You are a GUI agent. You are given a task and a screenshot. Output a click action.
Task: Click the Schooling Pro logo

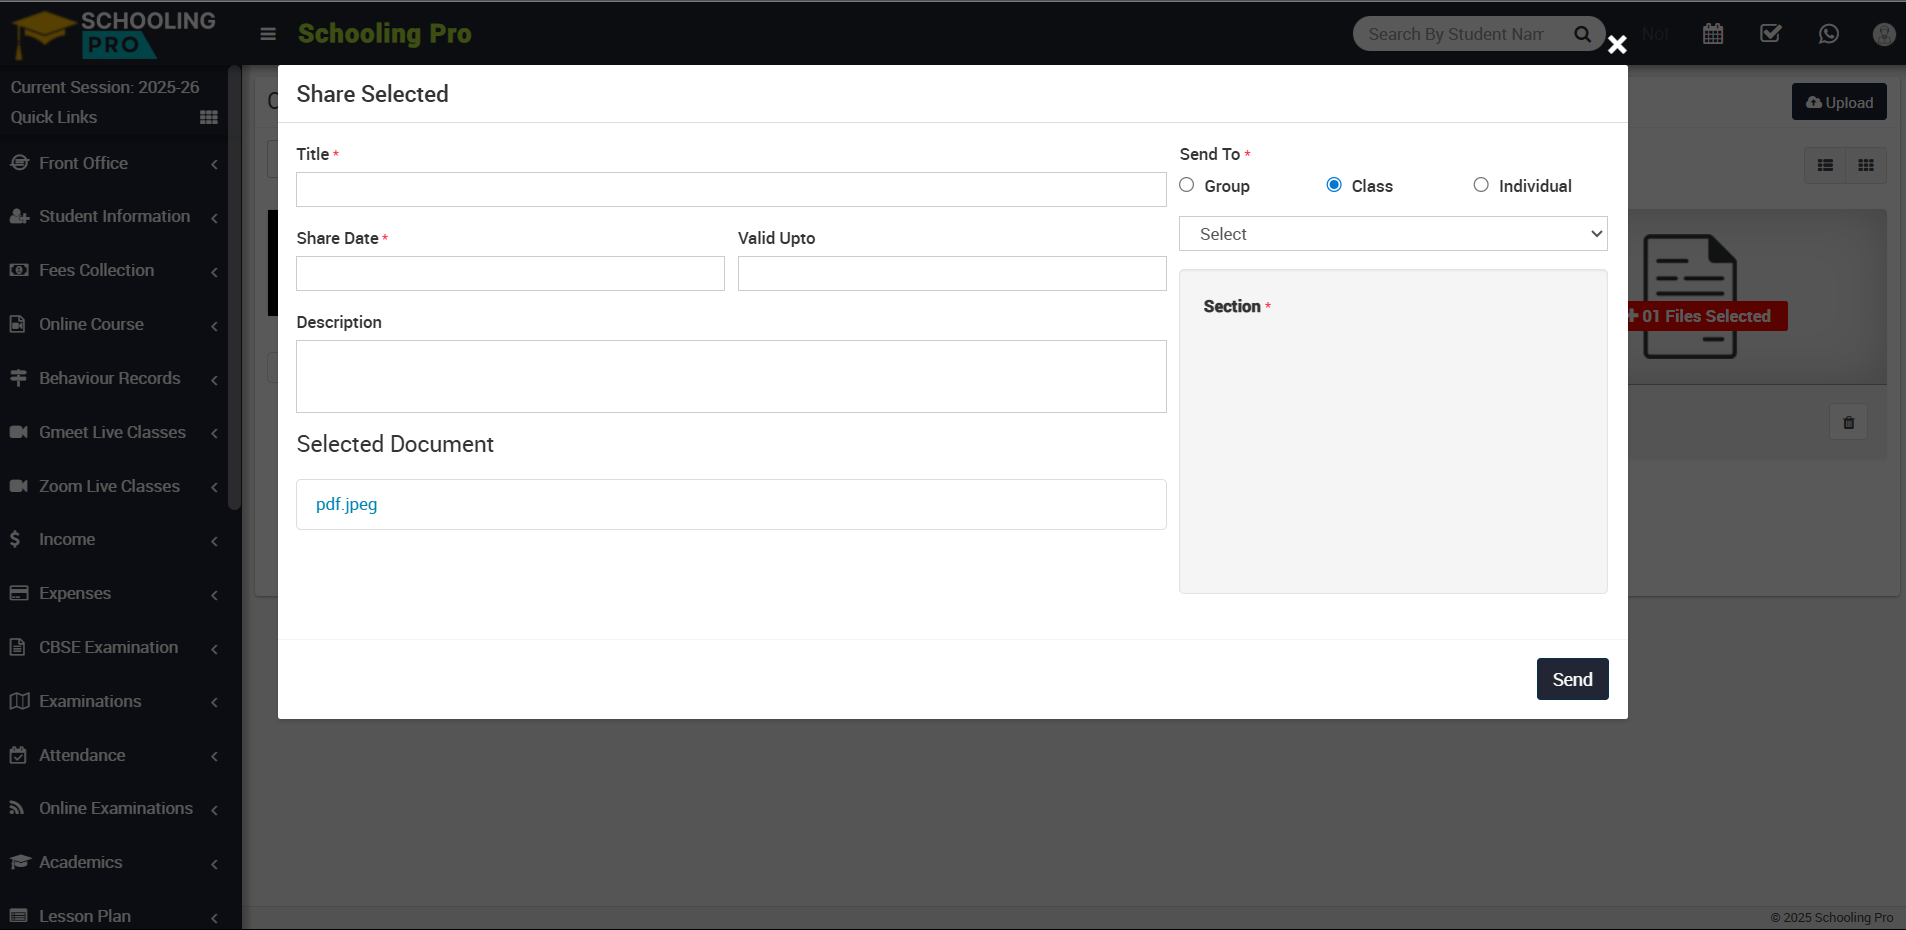(115, 34)
